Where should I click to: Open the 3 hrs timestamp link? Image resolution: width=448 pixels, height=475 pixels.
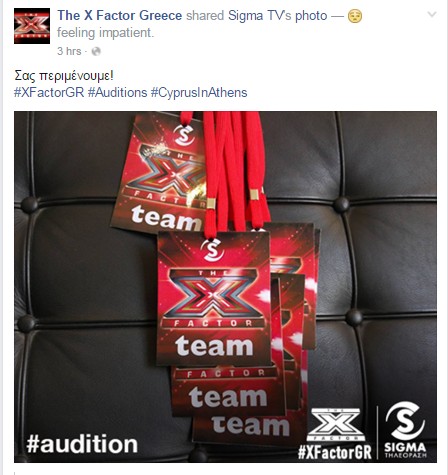click(69, 51)
